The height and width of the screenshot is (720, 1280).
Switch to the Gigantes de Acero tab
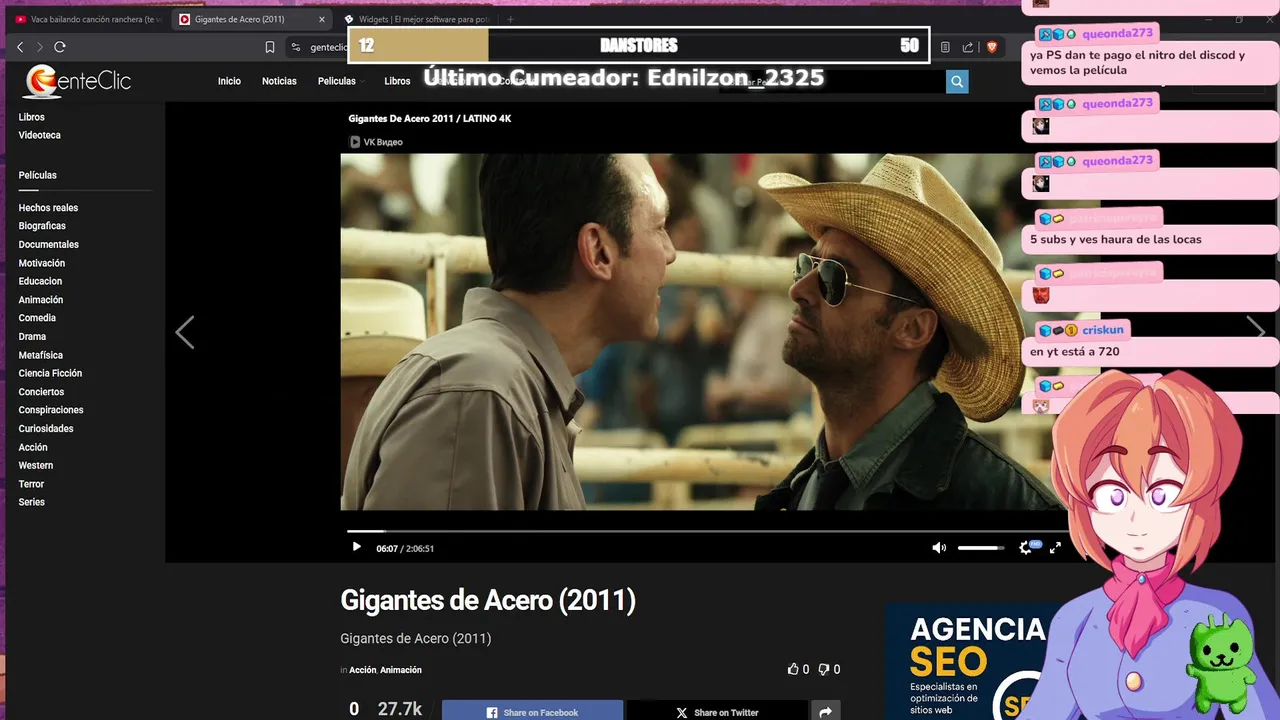252,19
